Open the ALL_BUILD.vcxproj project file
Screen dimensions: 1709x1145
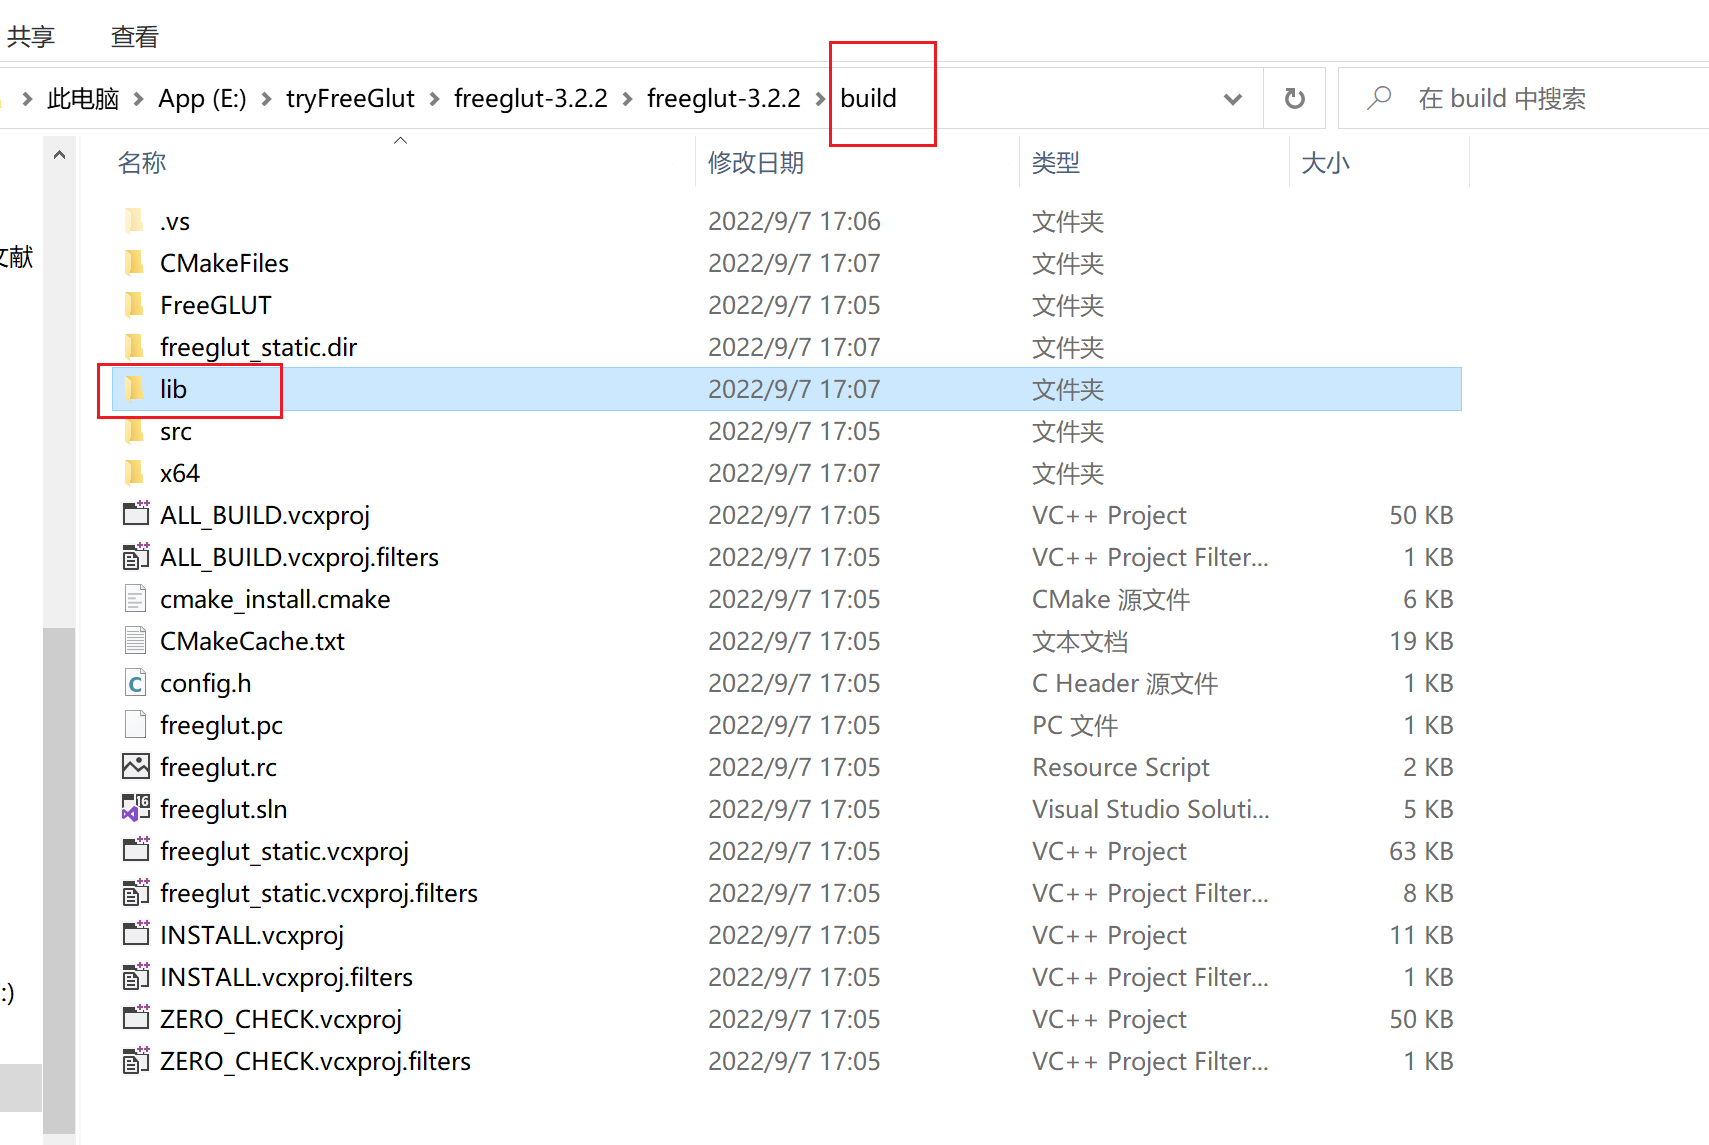264,514
